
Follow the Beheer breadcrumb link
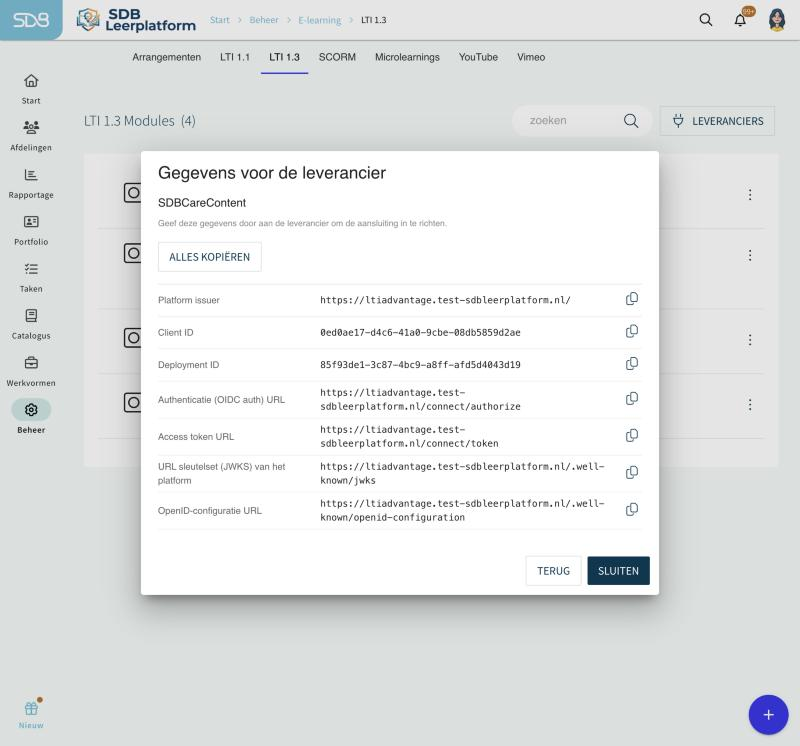pos(264,20)
